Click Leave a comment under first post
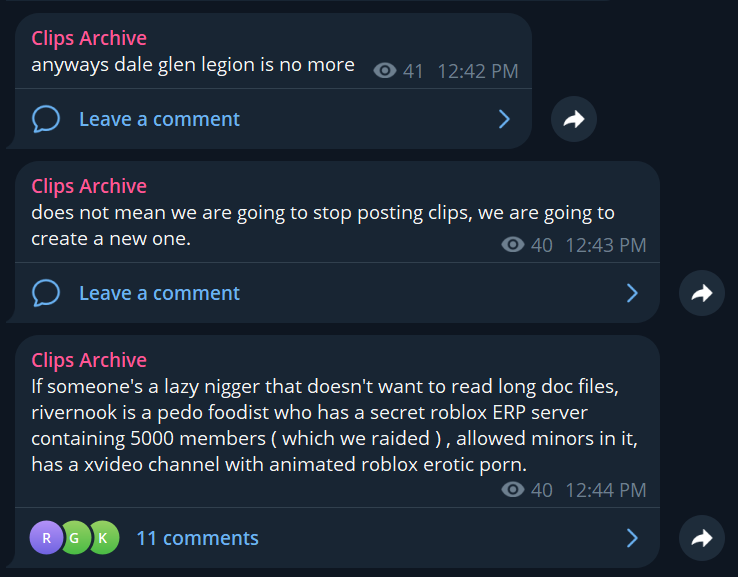The height and width of the screenshot is (577, 738). 159,119
